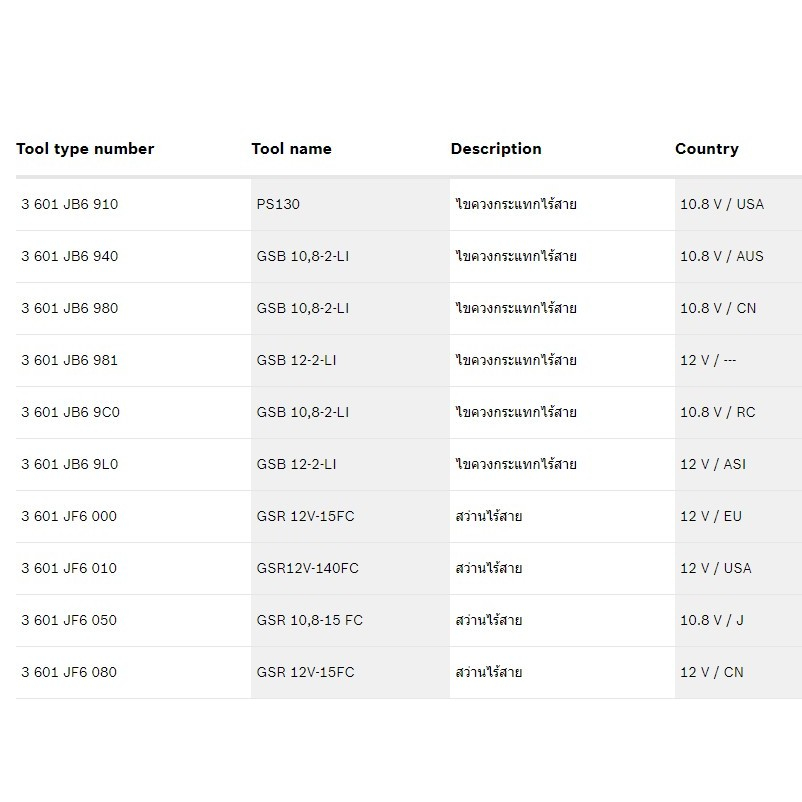802x802 pixels.
Task: Click "สว่านไร้สาย" description in JF6 050 row
Action: 489,620
